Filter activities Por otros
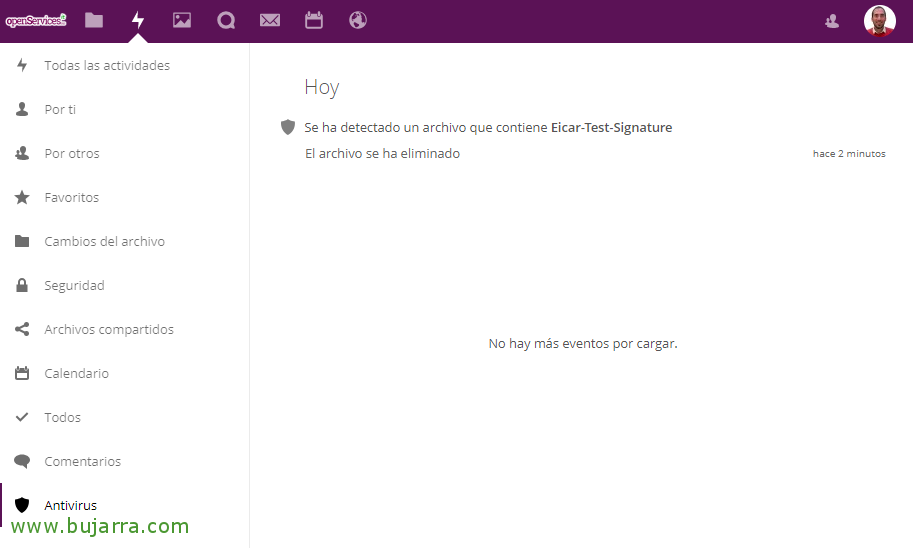This screenshot has height=548, width=913. [x=72, y=154]
